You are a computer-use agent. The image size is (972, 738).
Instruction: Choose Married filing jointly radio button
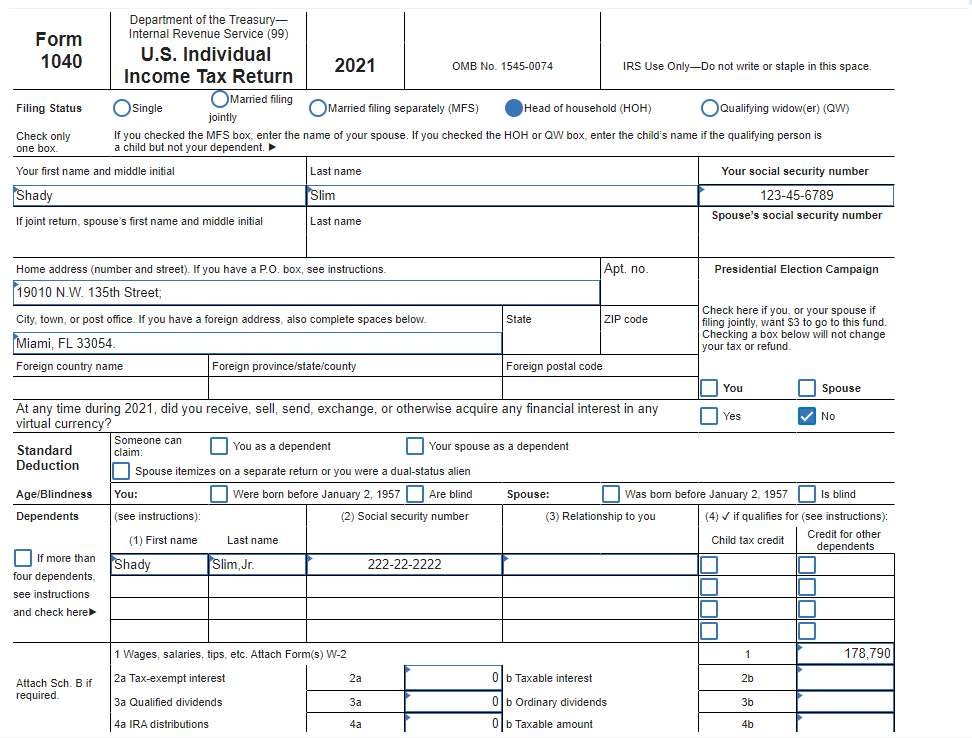point(219,99)
